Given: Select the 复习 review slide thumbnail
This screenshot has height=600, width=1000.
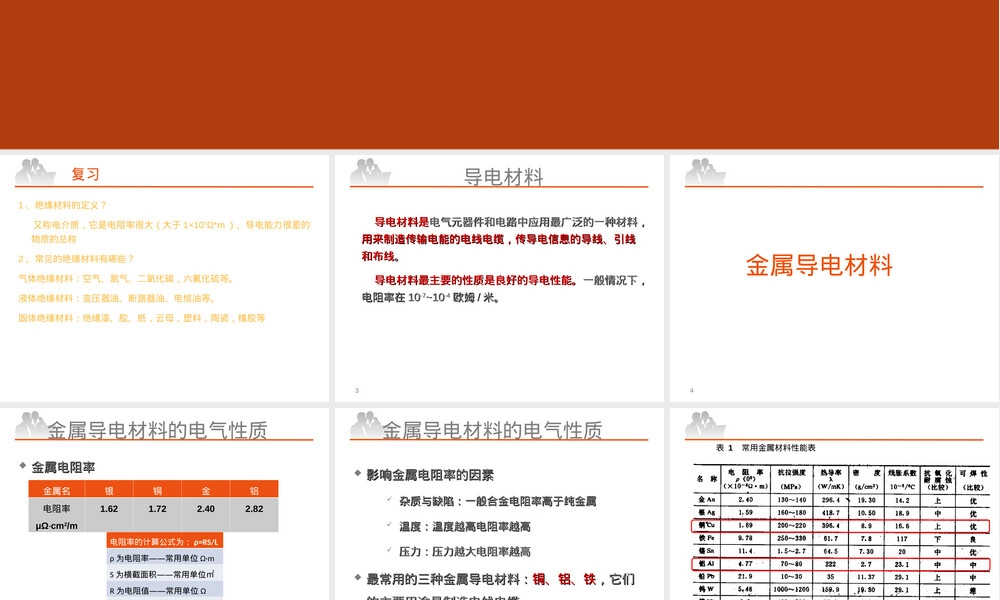Looking at the screenshot, I should 164,278.
